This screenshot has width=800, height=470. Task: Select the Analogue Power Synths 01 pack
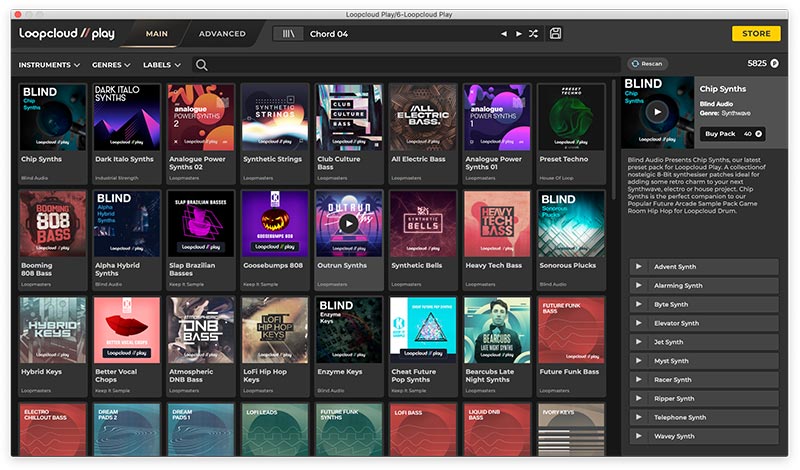[497, 133]
